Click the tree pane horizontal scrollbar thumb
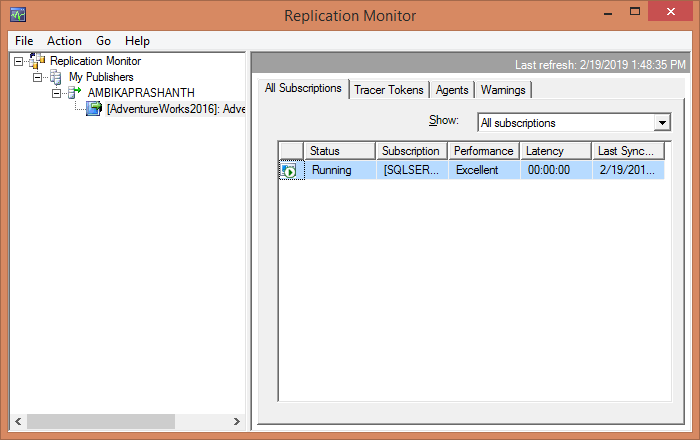 101,422
